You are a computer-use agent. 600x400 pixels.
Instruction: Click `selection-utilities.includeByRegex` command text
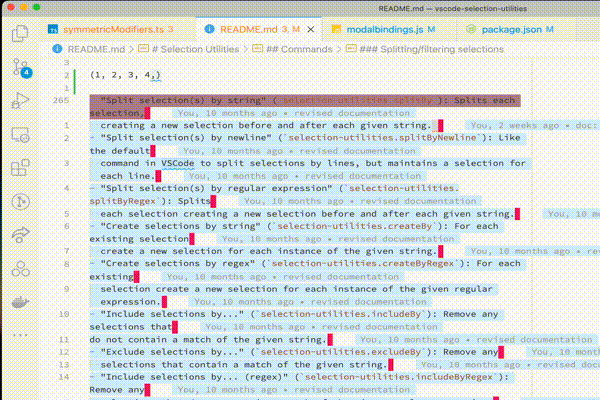coord(399,377)
